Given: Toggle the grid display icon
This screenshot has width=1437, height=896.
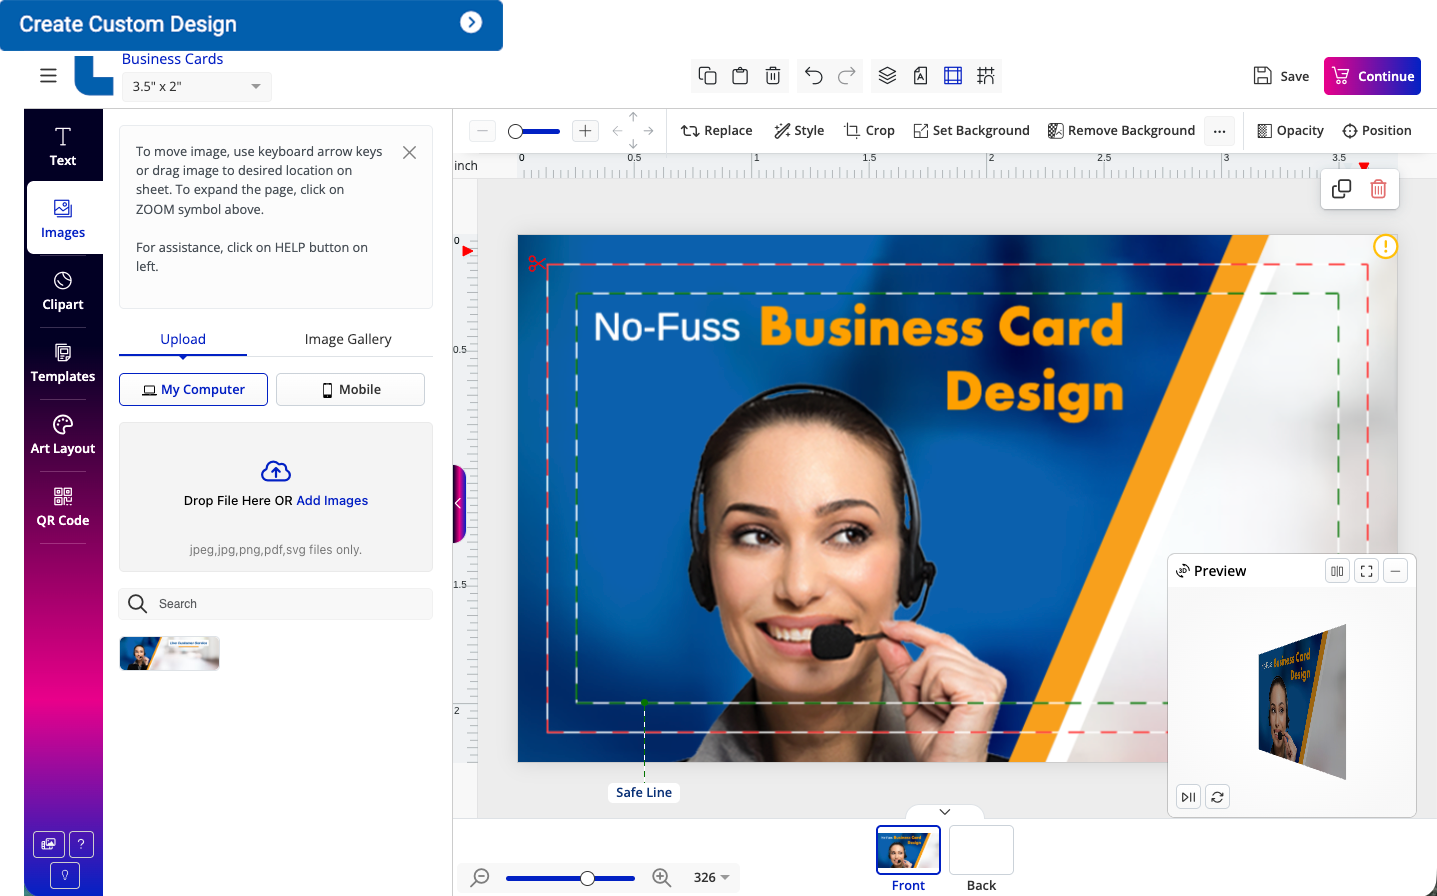Looking at the screenshot, I should coord(986,76).
